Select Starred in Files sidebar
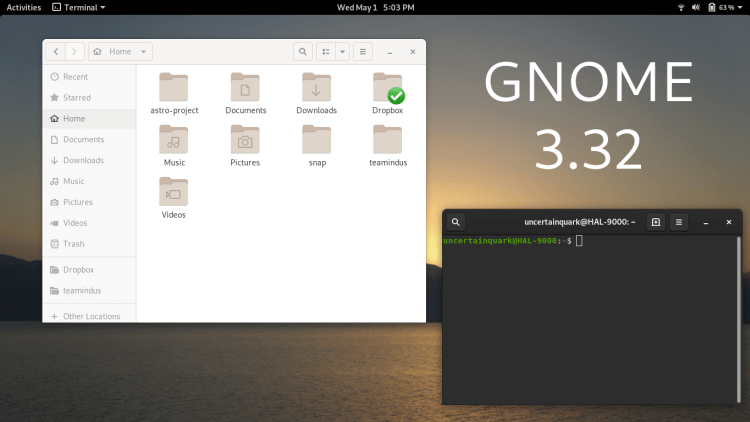The width and height of the screenshot is (750, 422). (x=89, y=98)
